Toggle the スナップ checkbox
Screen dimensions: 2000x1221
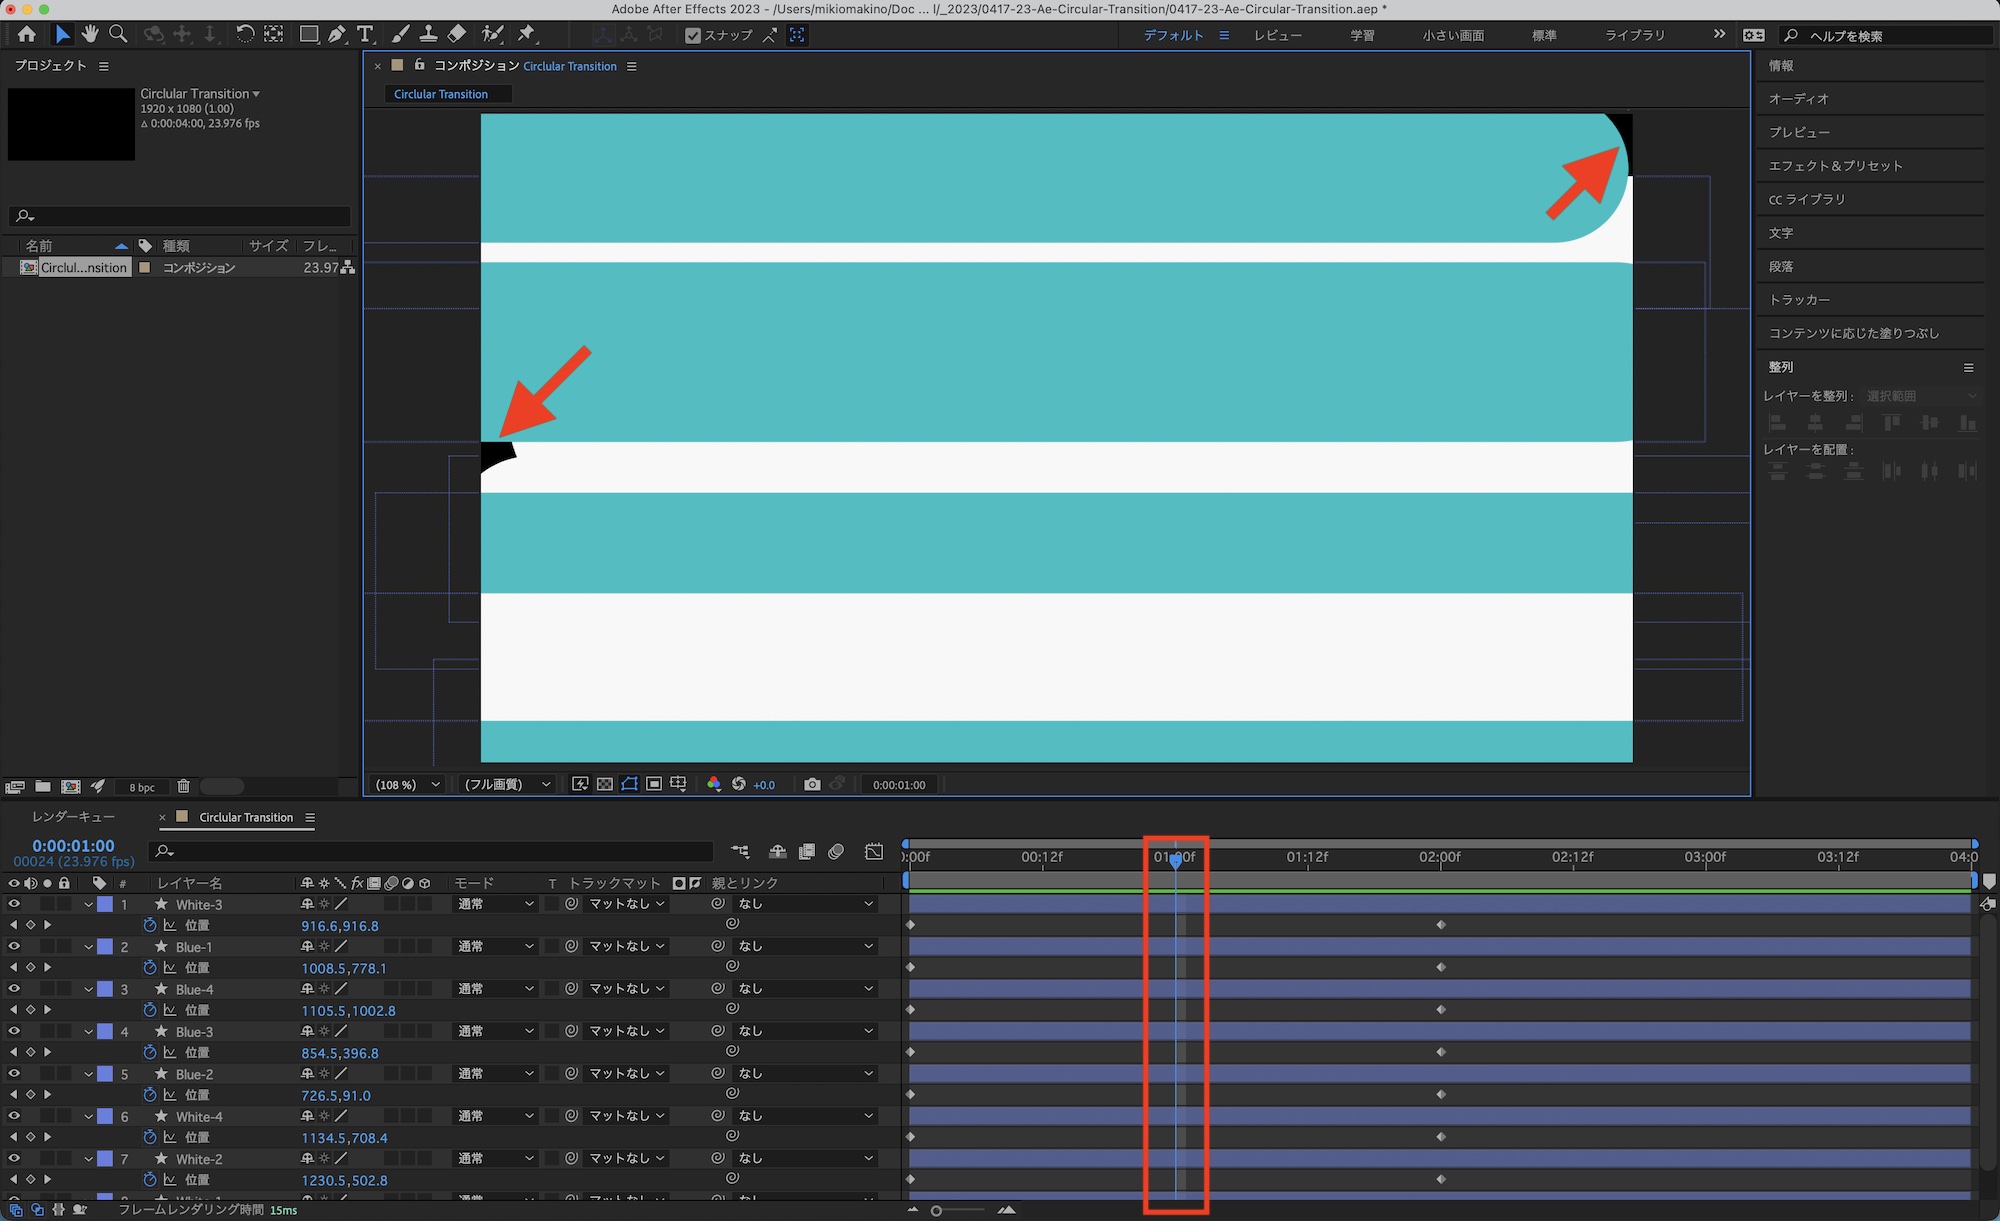[x=692, y=35]
